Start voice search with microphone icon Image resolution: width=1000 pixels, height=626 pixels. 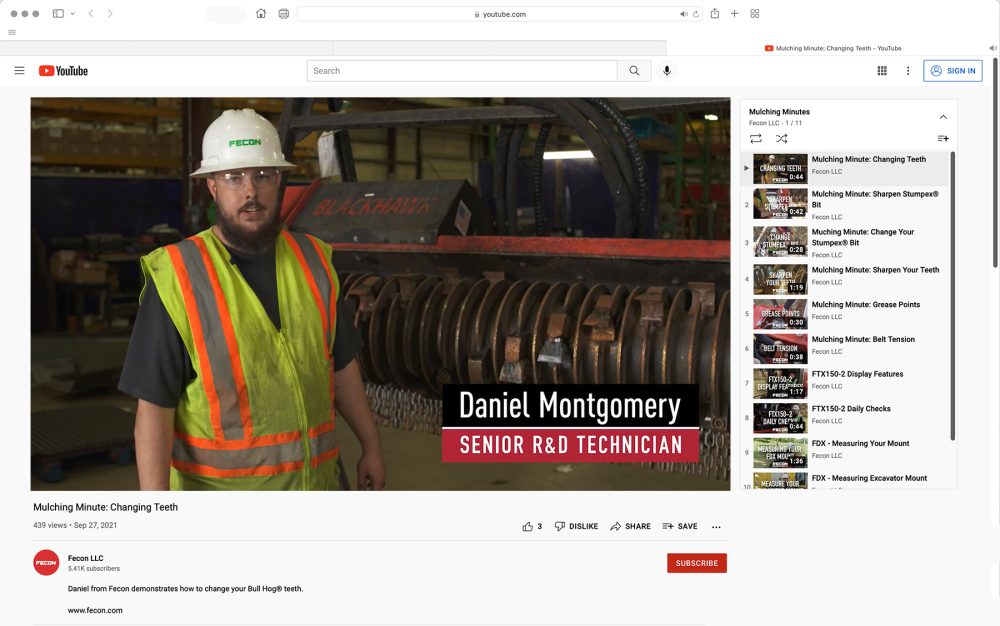[x=667, y=71]
